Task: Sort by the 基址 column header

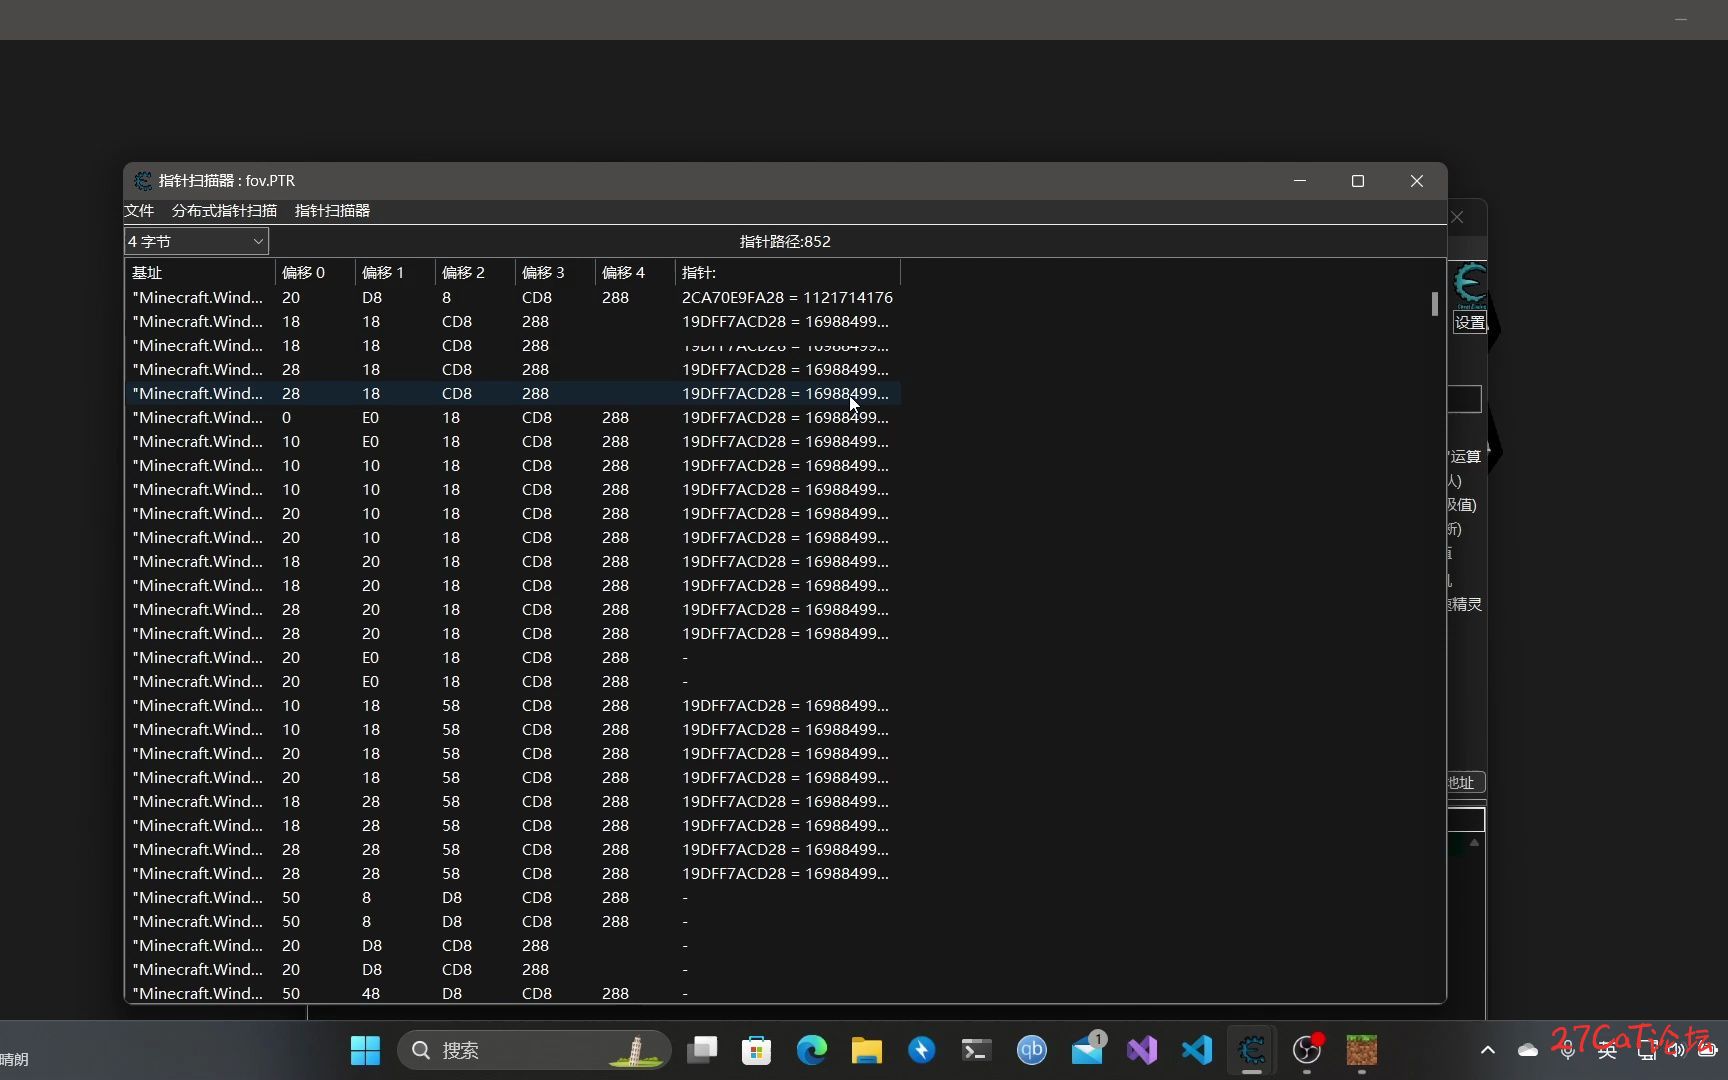Action: point(200,272)
